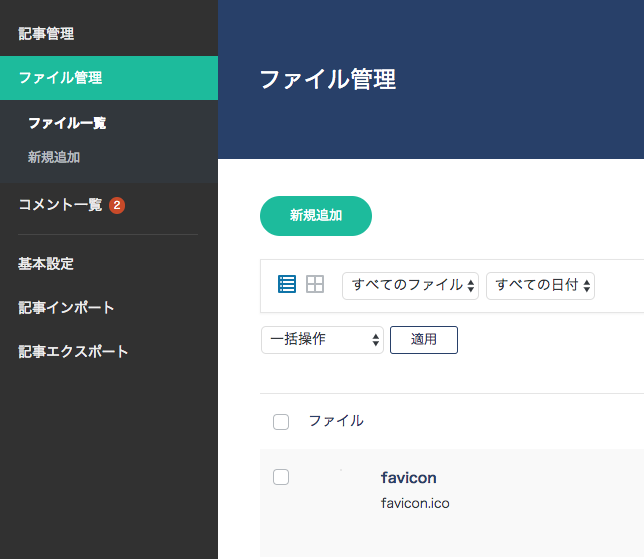Click the ファイル column header
644x559 pixels.
[x=336, y=421]
